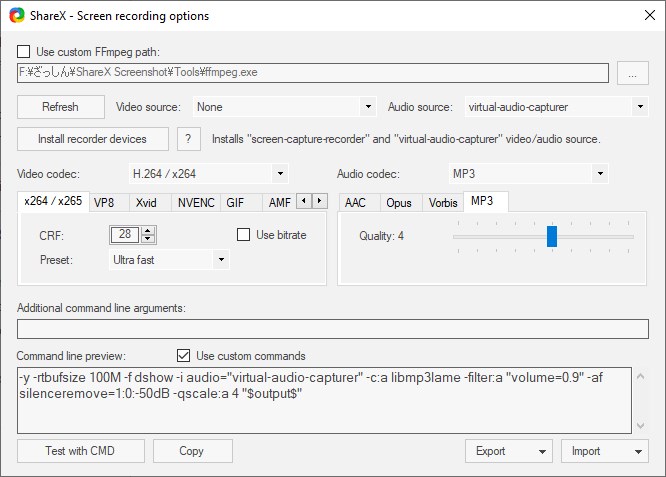Click Additional command line arguments field
Image resolution: width=666 pixels, height=477 pixels.
(333, 329)
